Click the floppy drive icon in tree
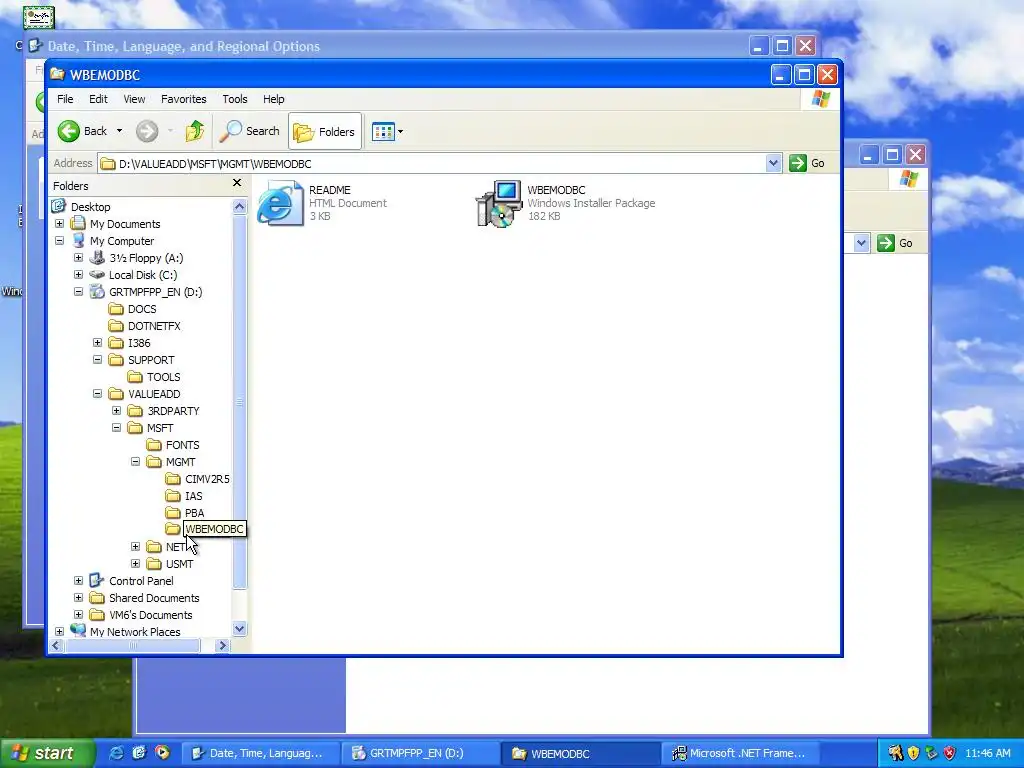1024x768 pixels. [97, 257]
